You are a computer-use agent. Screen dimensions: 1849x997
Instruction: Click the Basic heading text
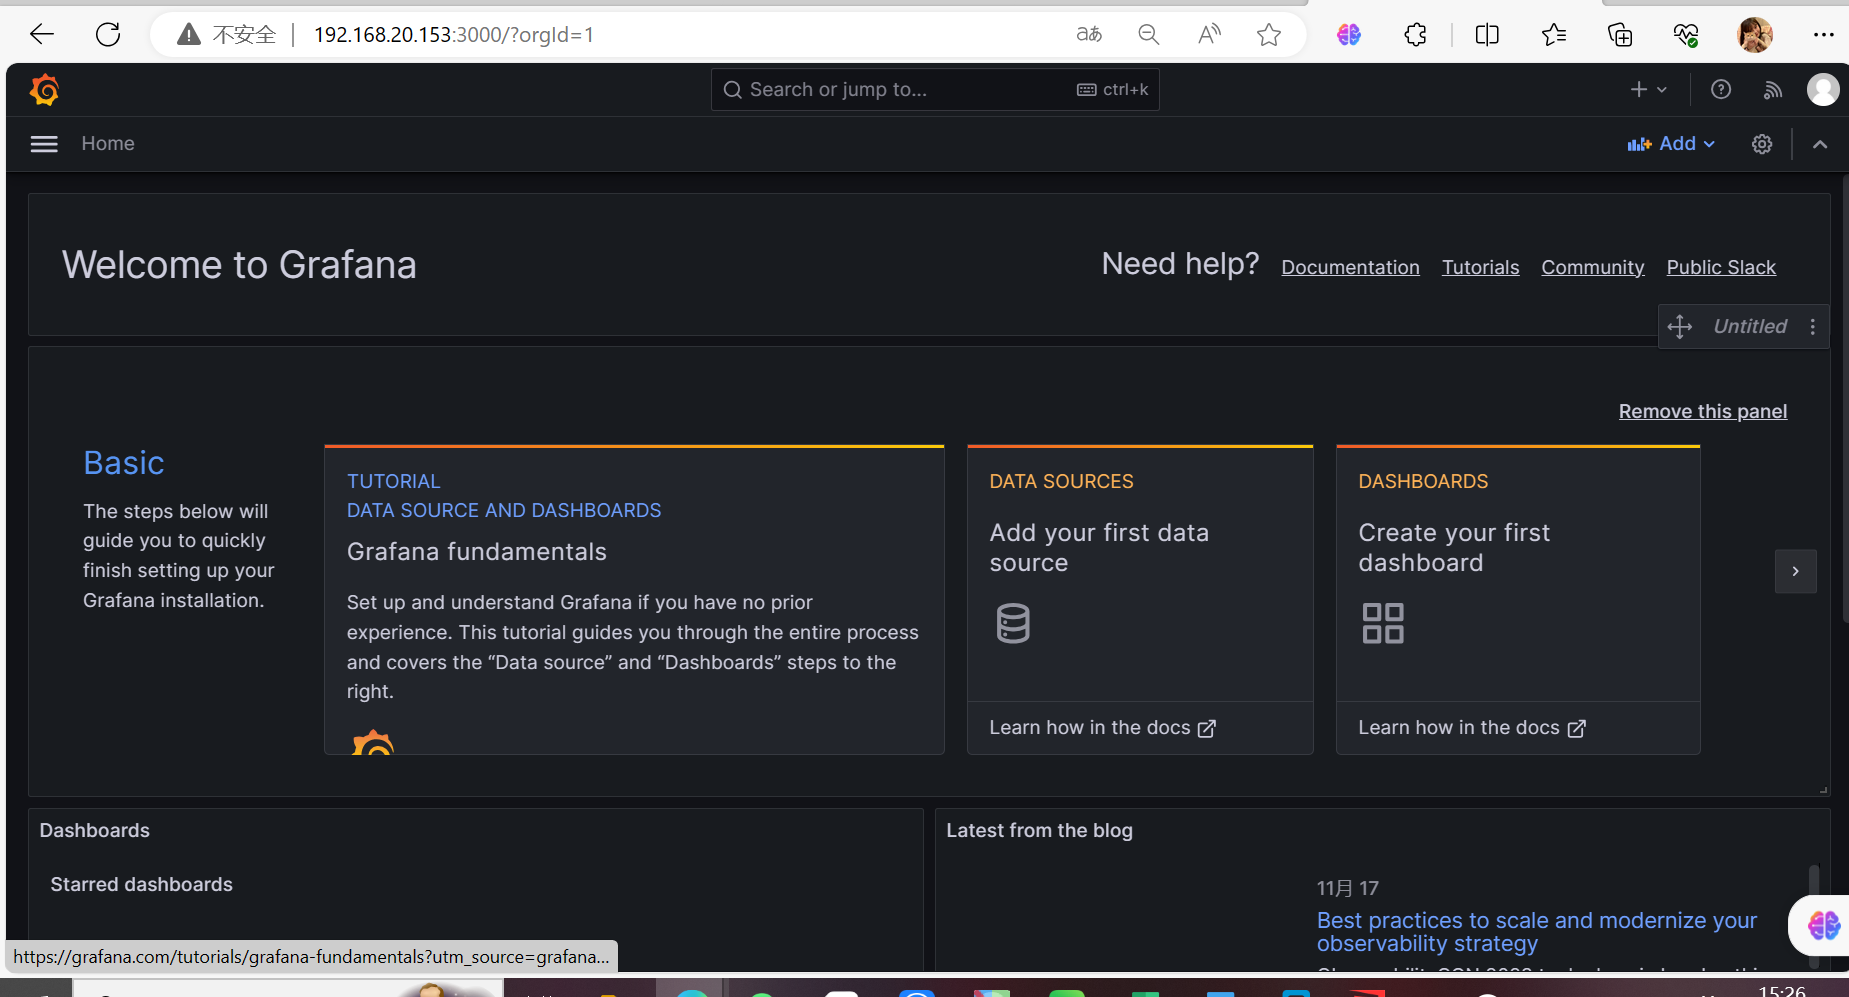pos(124,463)
